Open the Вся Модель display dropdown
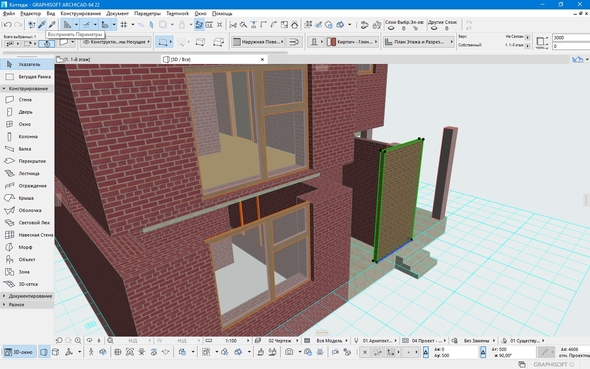 coord(326,340)
